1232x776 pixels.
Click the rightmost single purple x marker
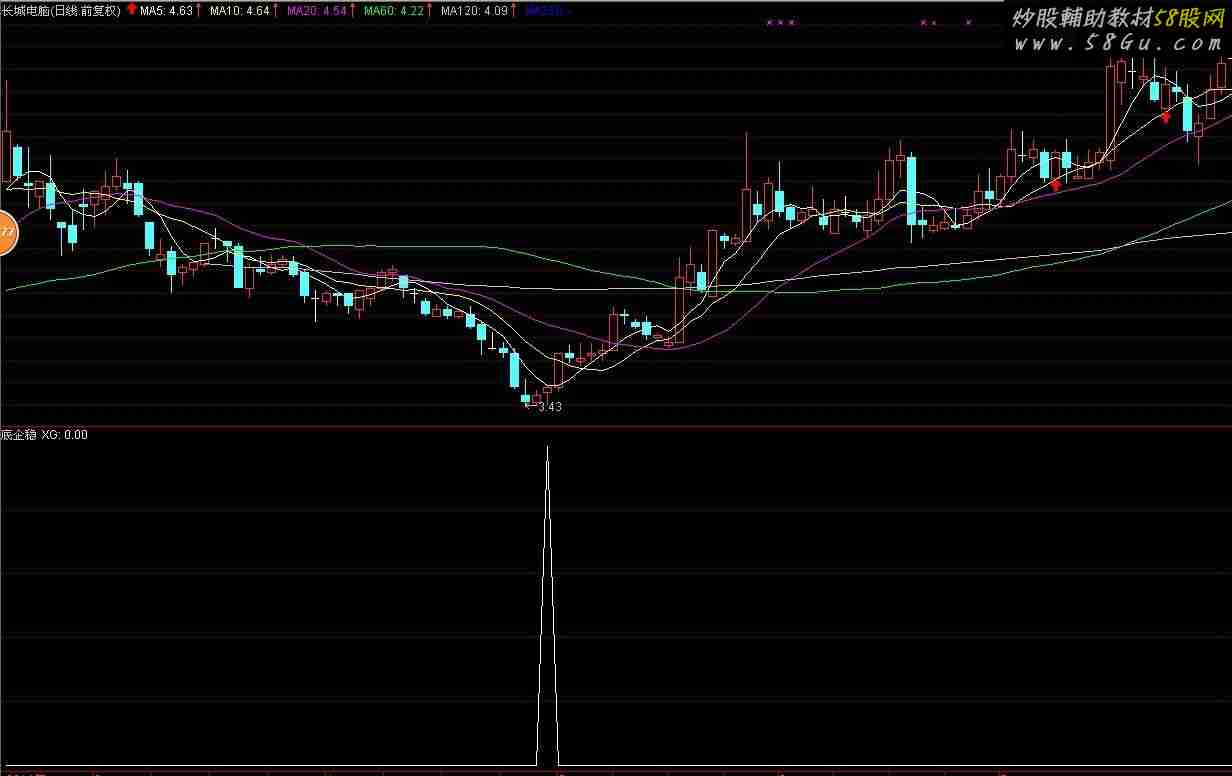pyautogui.click(x=968, y=22)
